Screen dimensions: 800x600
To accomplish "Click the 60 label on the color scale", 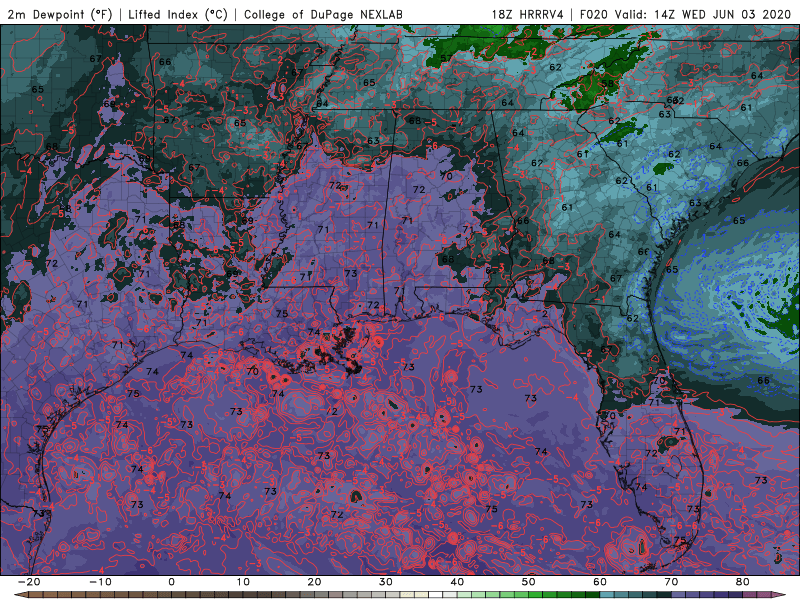I will (x=600, y=582).
